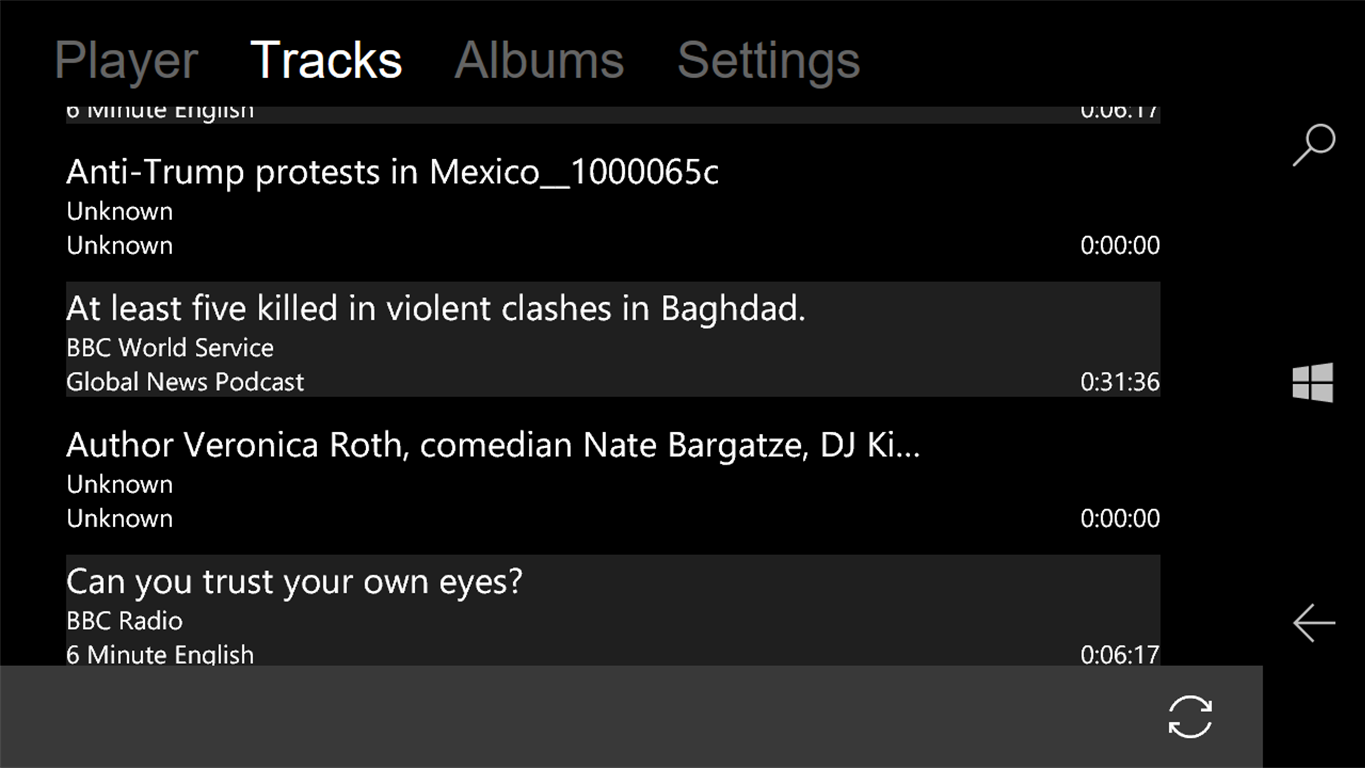The height and width of the screenshot is (768, 1365).
Task: Switch to the Player tab
Action: click(126, 60)
